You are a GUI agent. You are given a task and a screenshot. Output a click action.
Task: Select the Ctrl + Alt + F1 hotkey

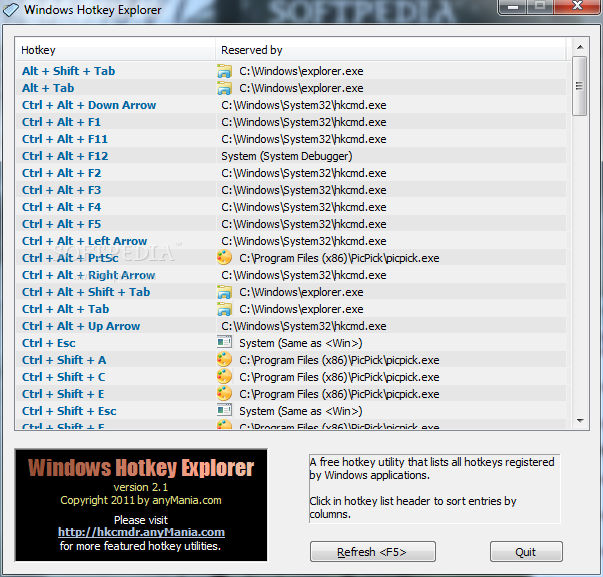(61, 122)
